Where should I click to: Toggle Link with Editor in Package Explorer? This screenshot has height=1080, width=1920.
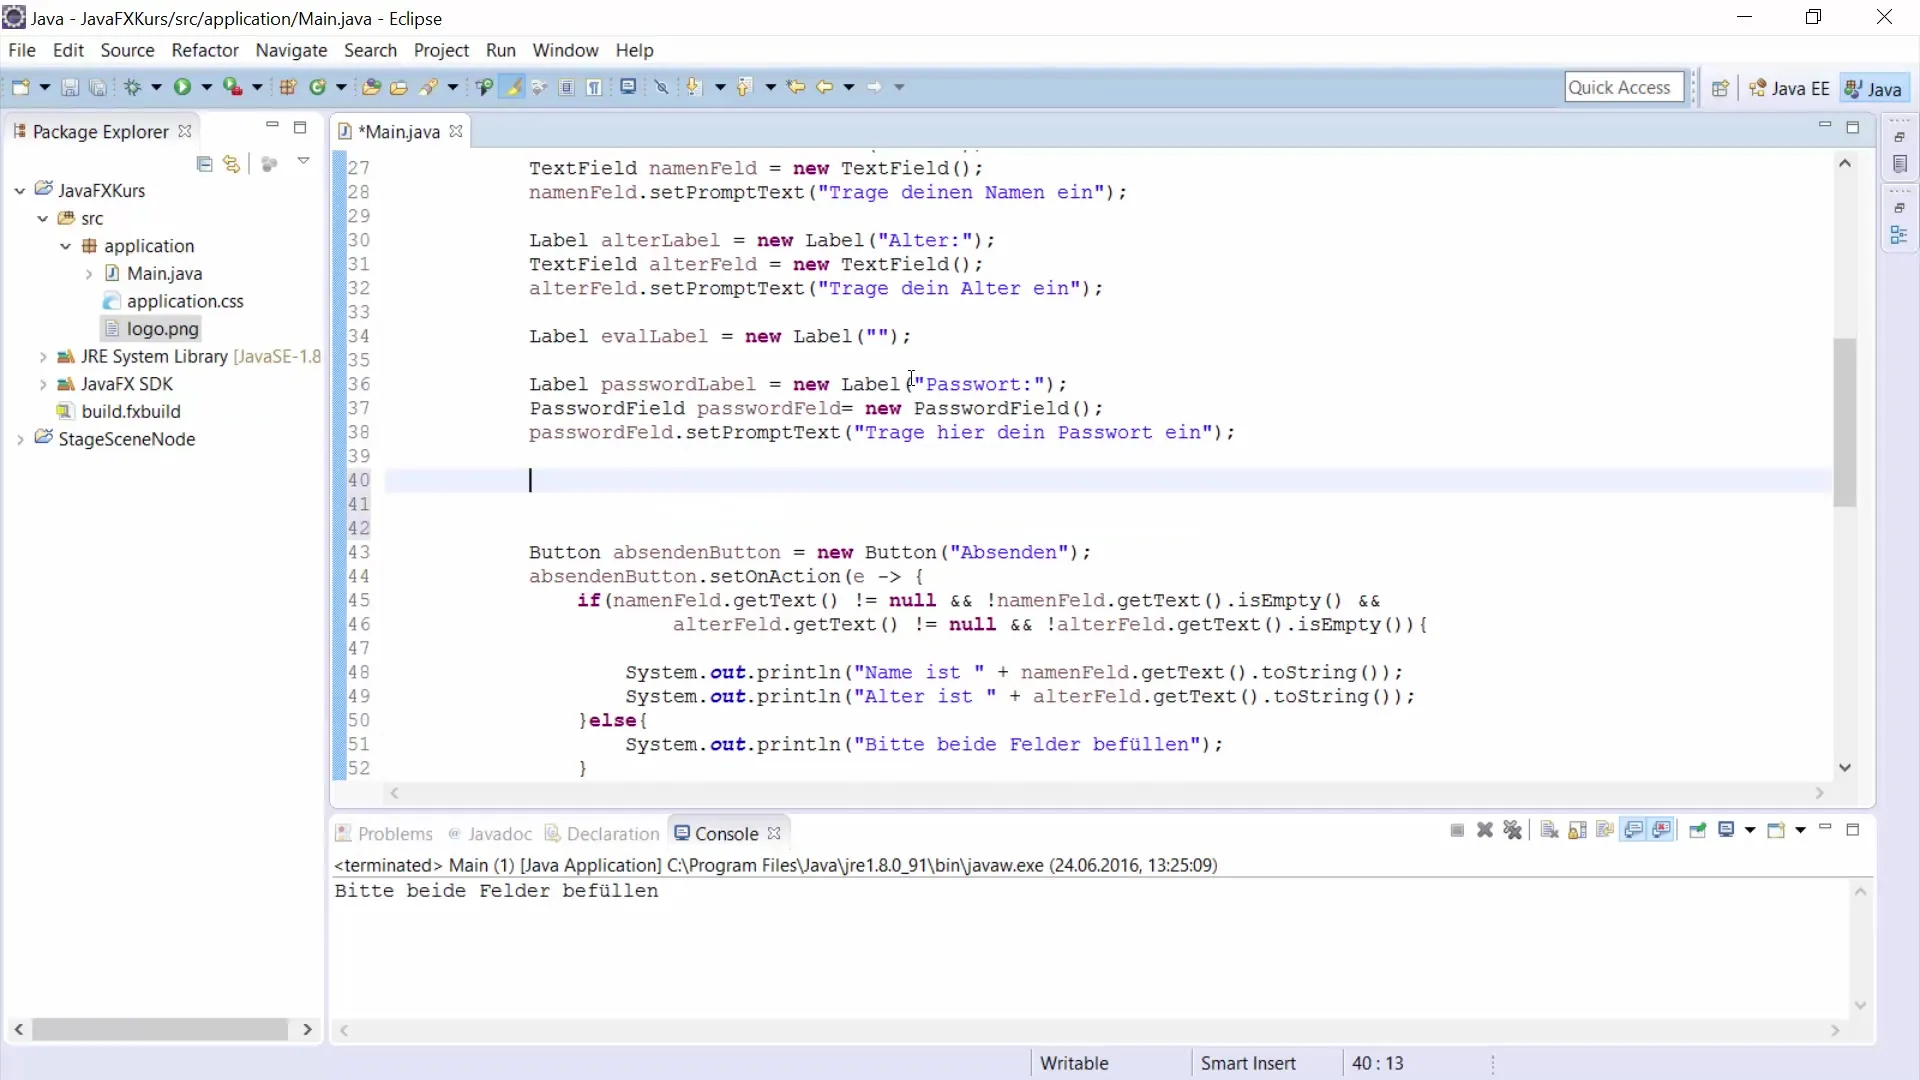point(232,164)
